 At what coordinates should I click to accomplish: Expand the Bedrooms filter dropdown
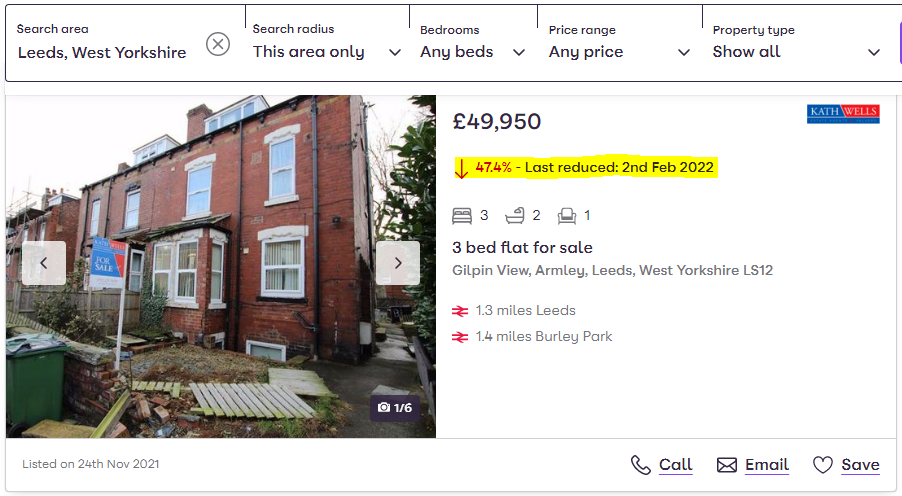[472, 52]
